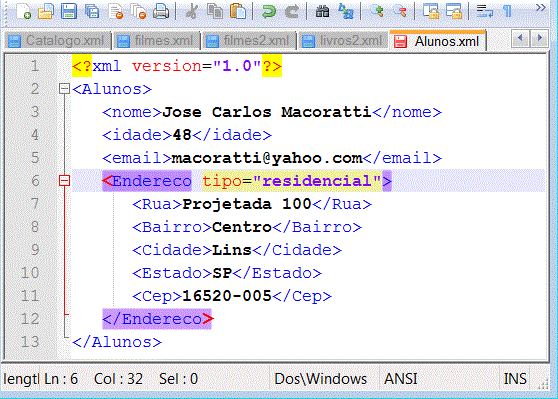Screen dimensions: 558x399
Task: Close all documents using the toolbar icon
Action: pyautogui.click(x=138, y=11)
